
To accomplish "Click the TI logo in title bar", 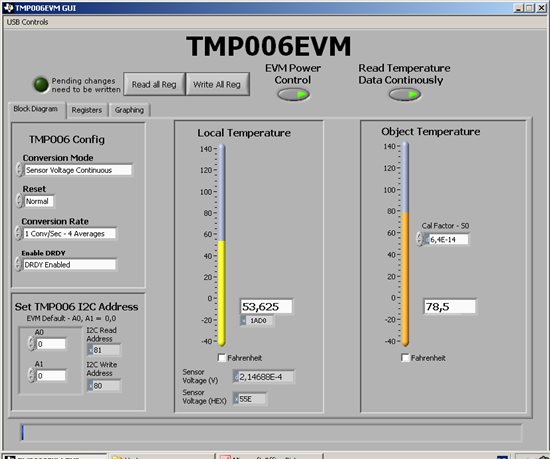I will click(x=8, y=8).
